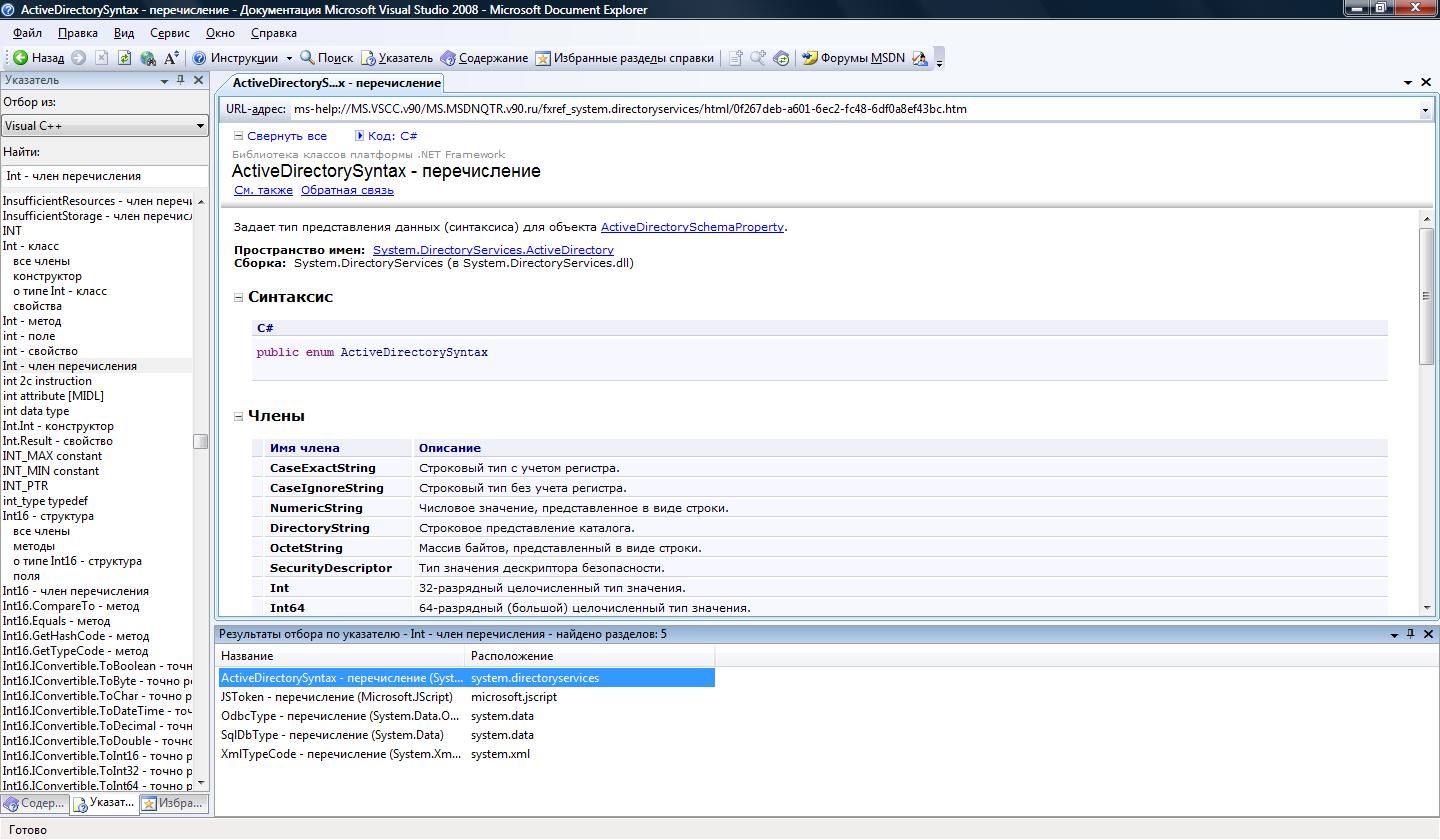The height and width of the screenshot is (840, 1440).
Task: Open the Сервис menu
Action: (x=169, y=33)
